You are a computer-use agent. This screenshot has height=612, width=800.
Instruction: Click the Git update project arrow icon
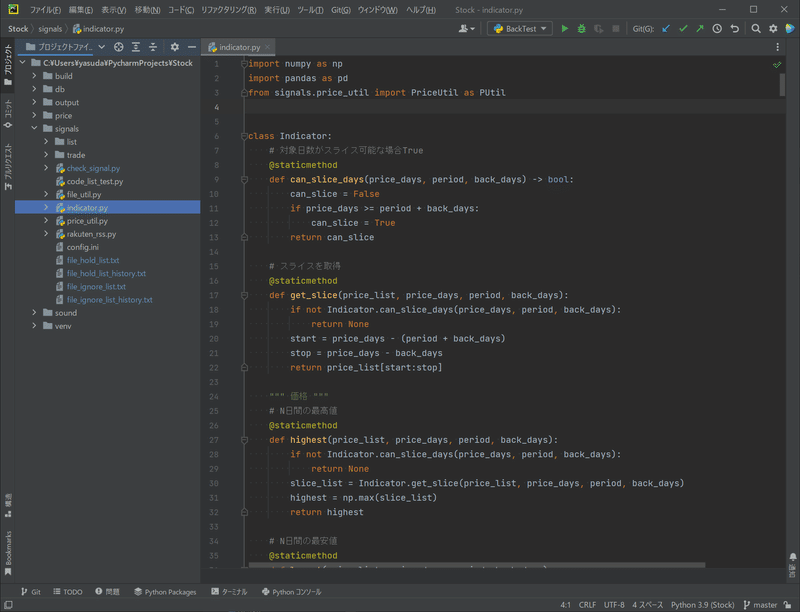pos(666,29)
